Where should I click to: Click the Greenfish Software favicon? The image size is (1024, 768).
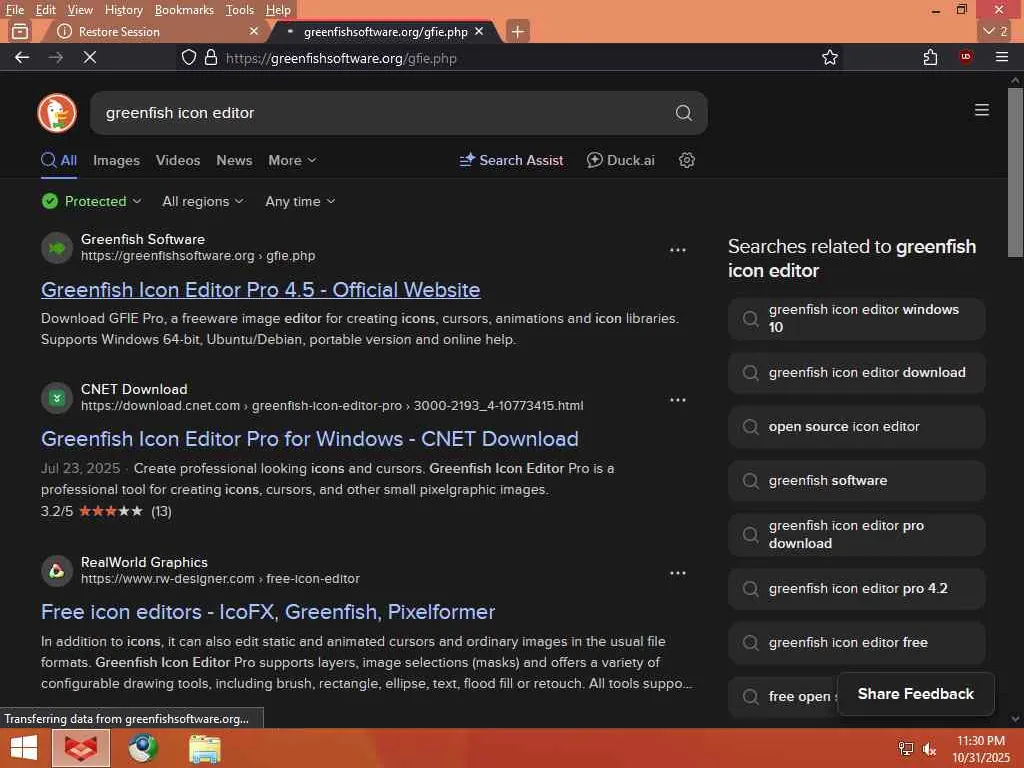[57, 248]
